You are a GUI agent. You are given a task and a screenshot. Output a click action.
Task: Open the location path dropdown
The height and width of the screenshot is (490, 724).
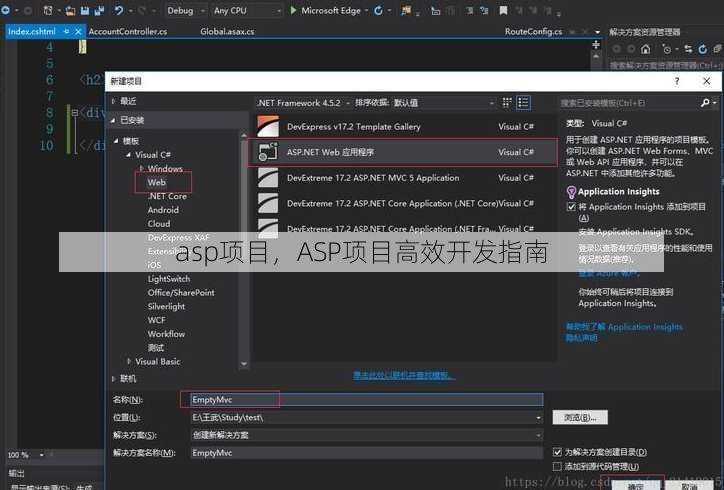coord(538,417)
